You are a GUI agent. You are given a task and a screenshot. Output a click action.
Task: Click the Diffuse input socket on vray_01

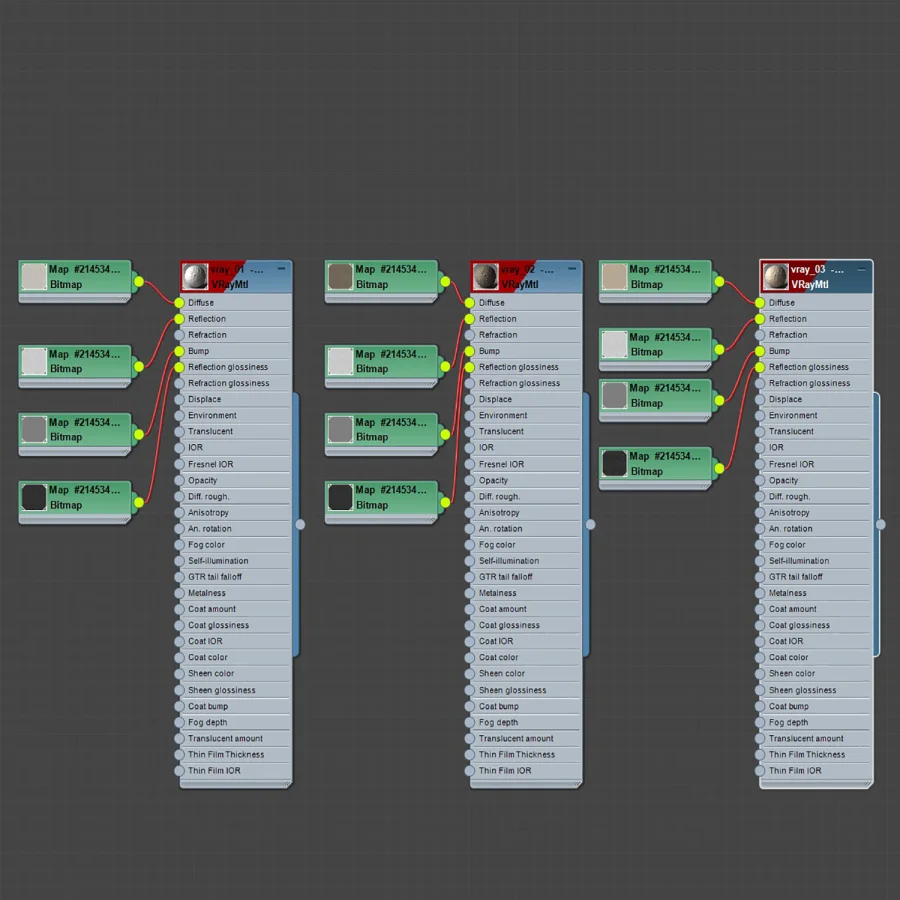pos(179,302)
